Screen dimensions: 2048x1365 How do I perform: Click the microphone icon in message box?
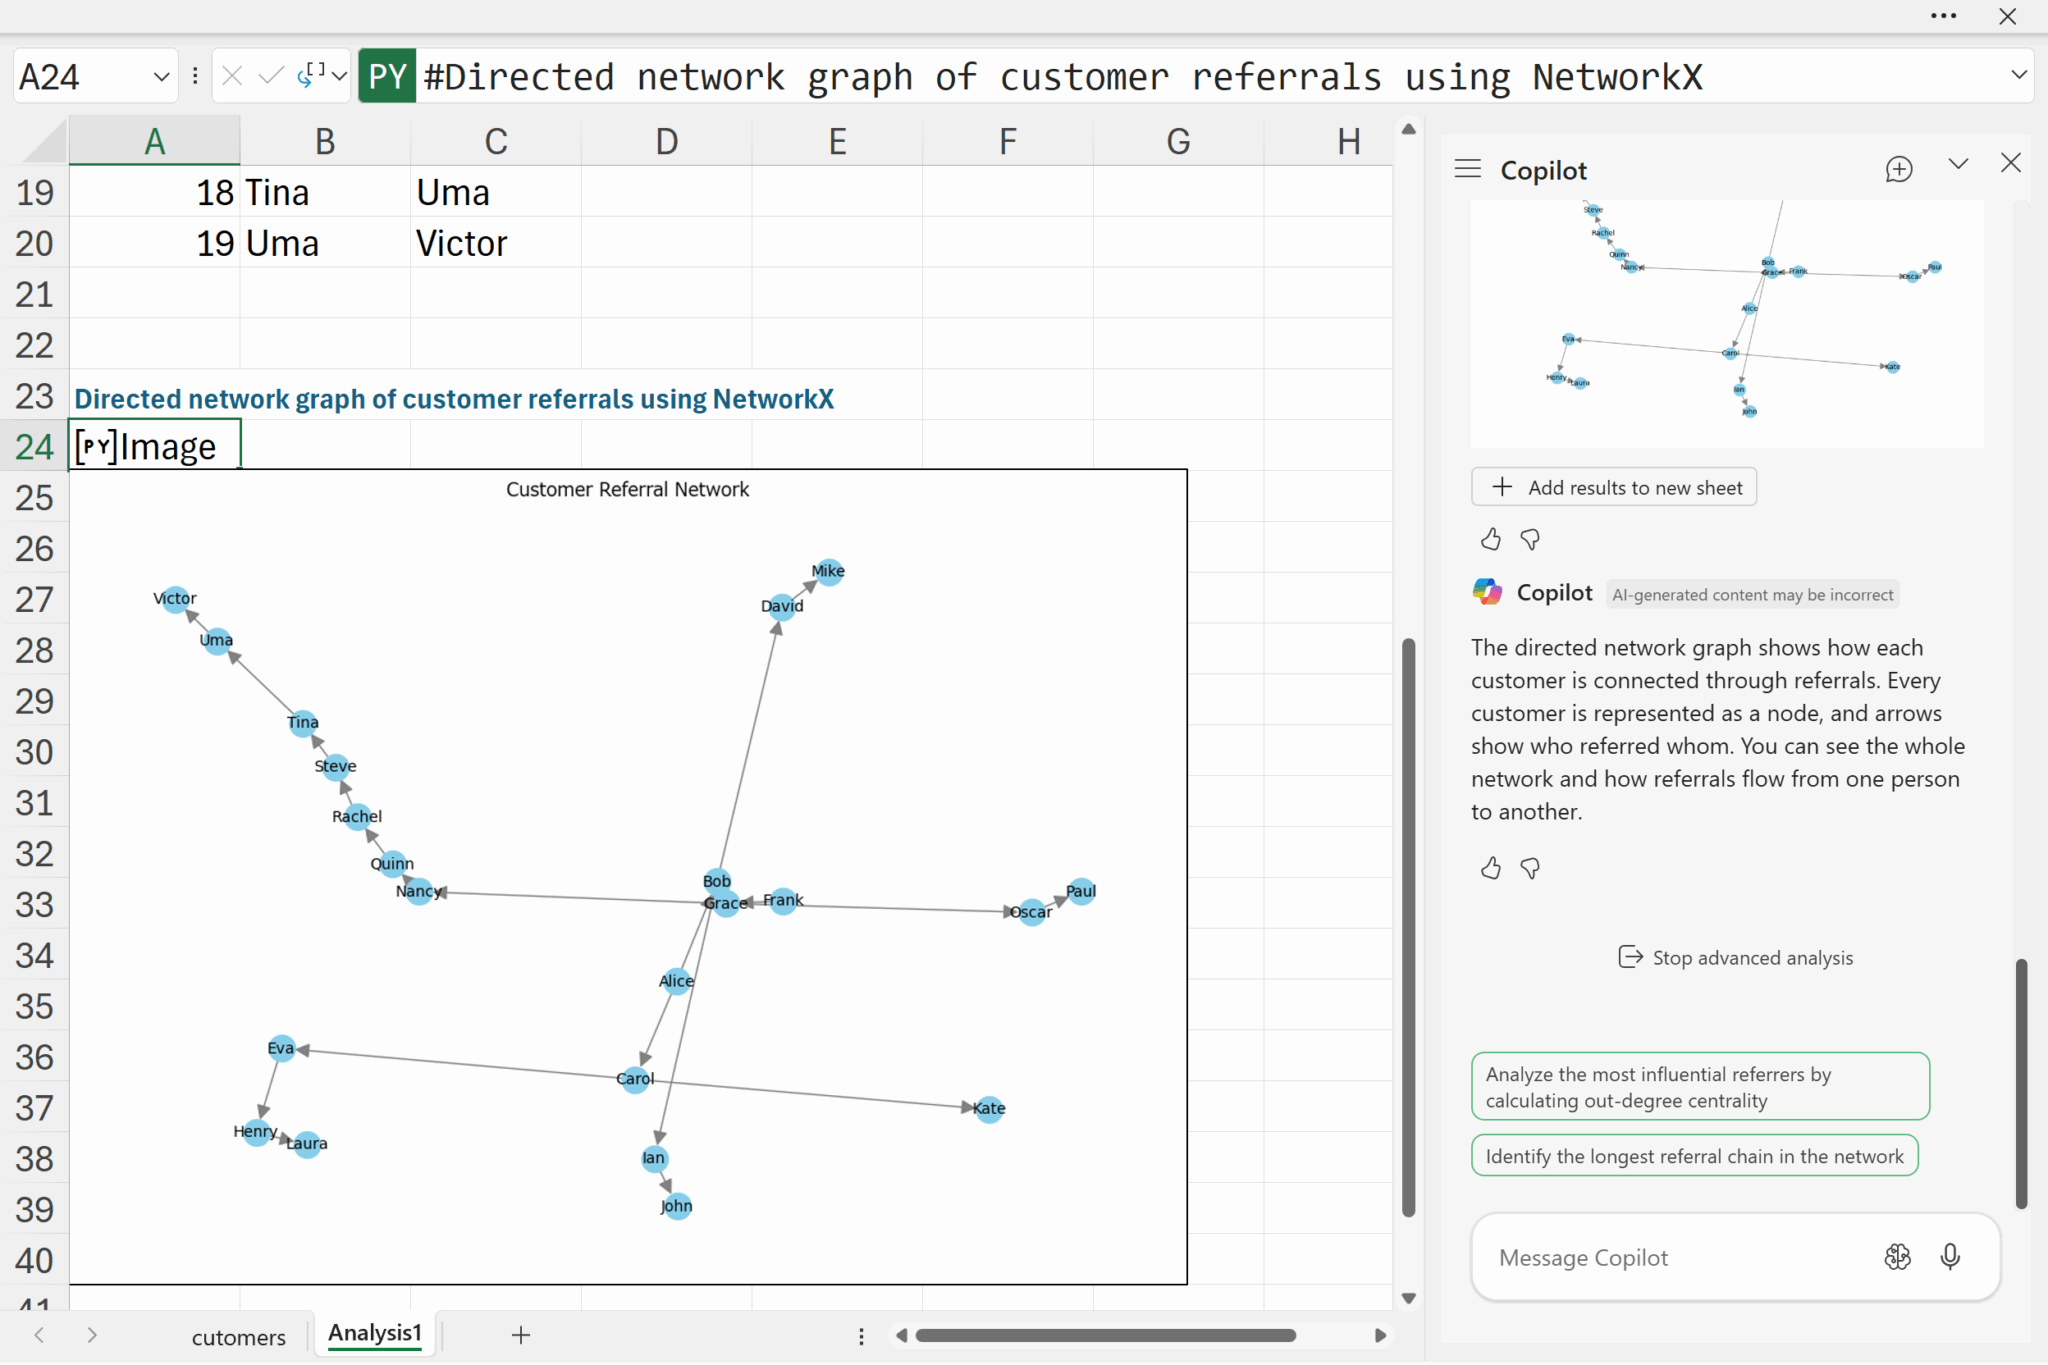click(x=1949, y=1257)
